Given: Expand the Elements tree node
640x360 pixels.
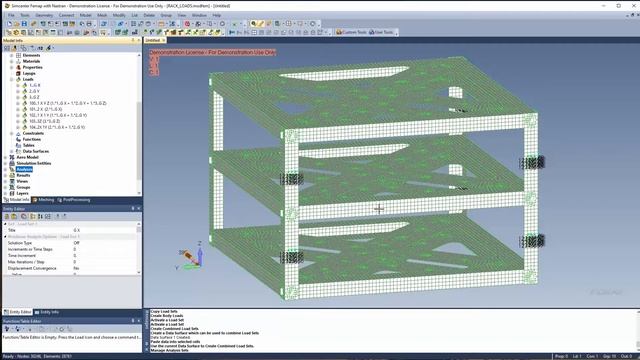Looking at the screenshot, I should click(12, 55).
